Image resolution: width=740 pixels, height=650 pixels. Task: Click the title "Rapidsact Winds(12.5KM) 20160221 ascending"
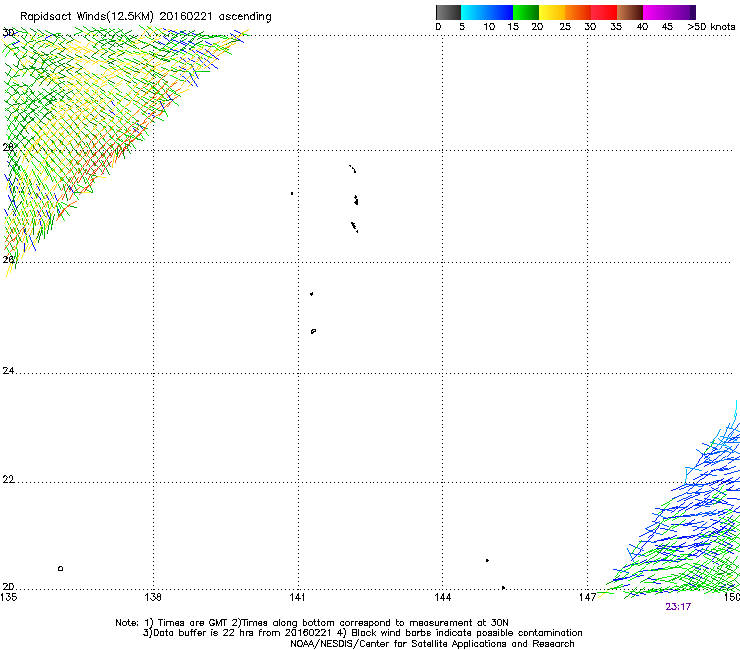pyautogui.click(x=146, y=17)
